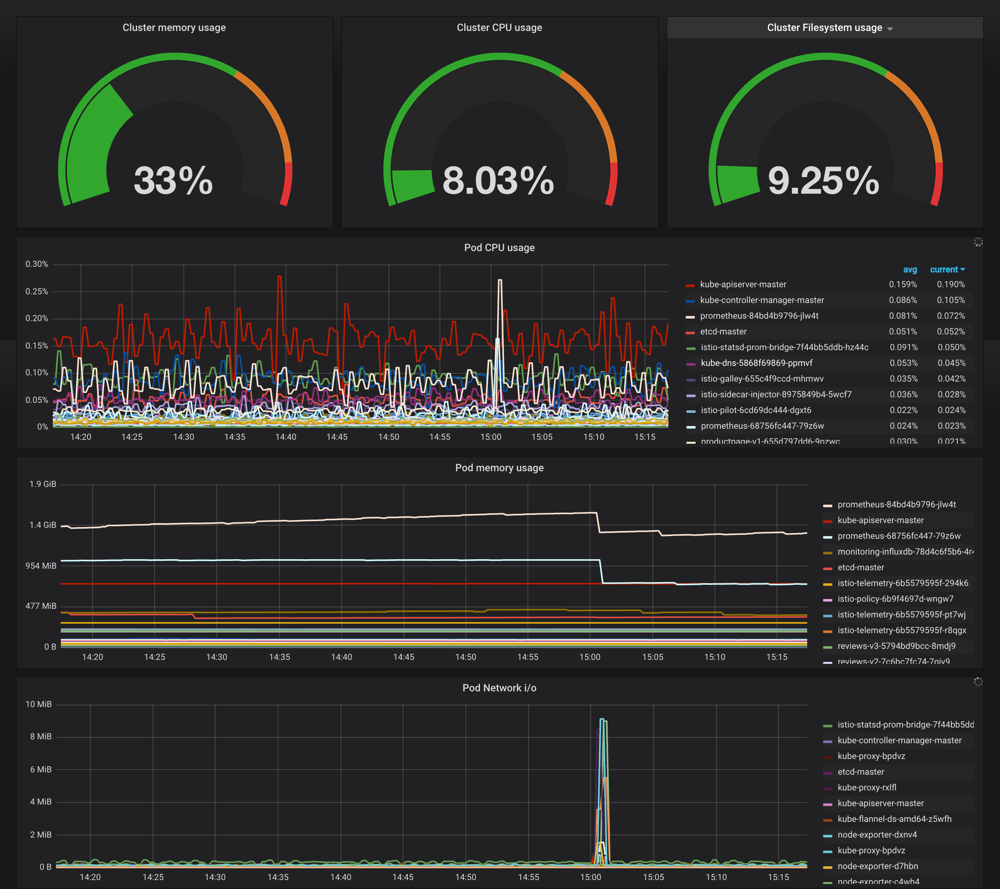Select kube-apiserver-master in Pod memory legend

pos(881,520)
